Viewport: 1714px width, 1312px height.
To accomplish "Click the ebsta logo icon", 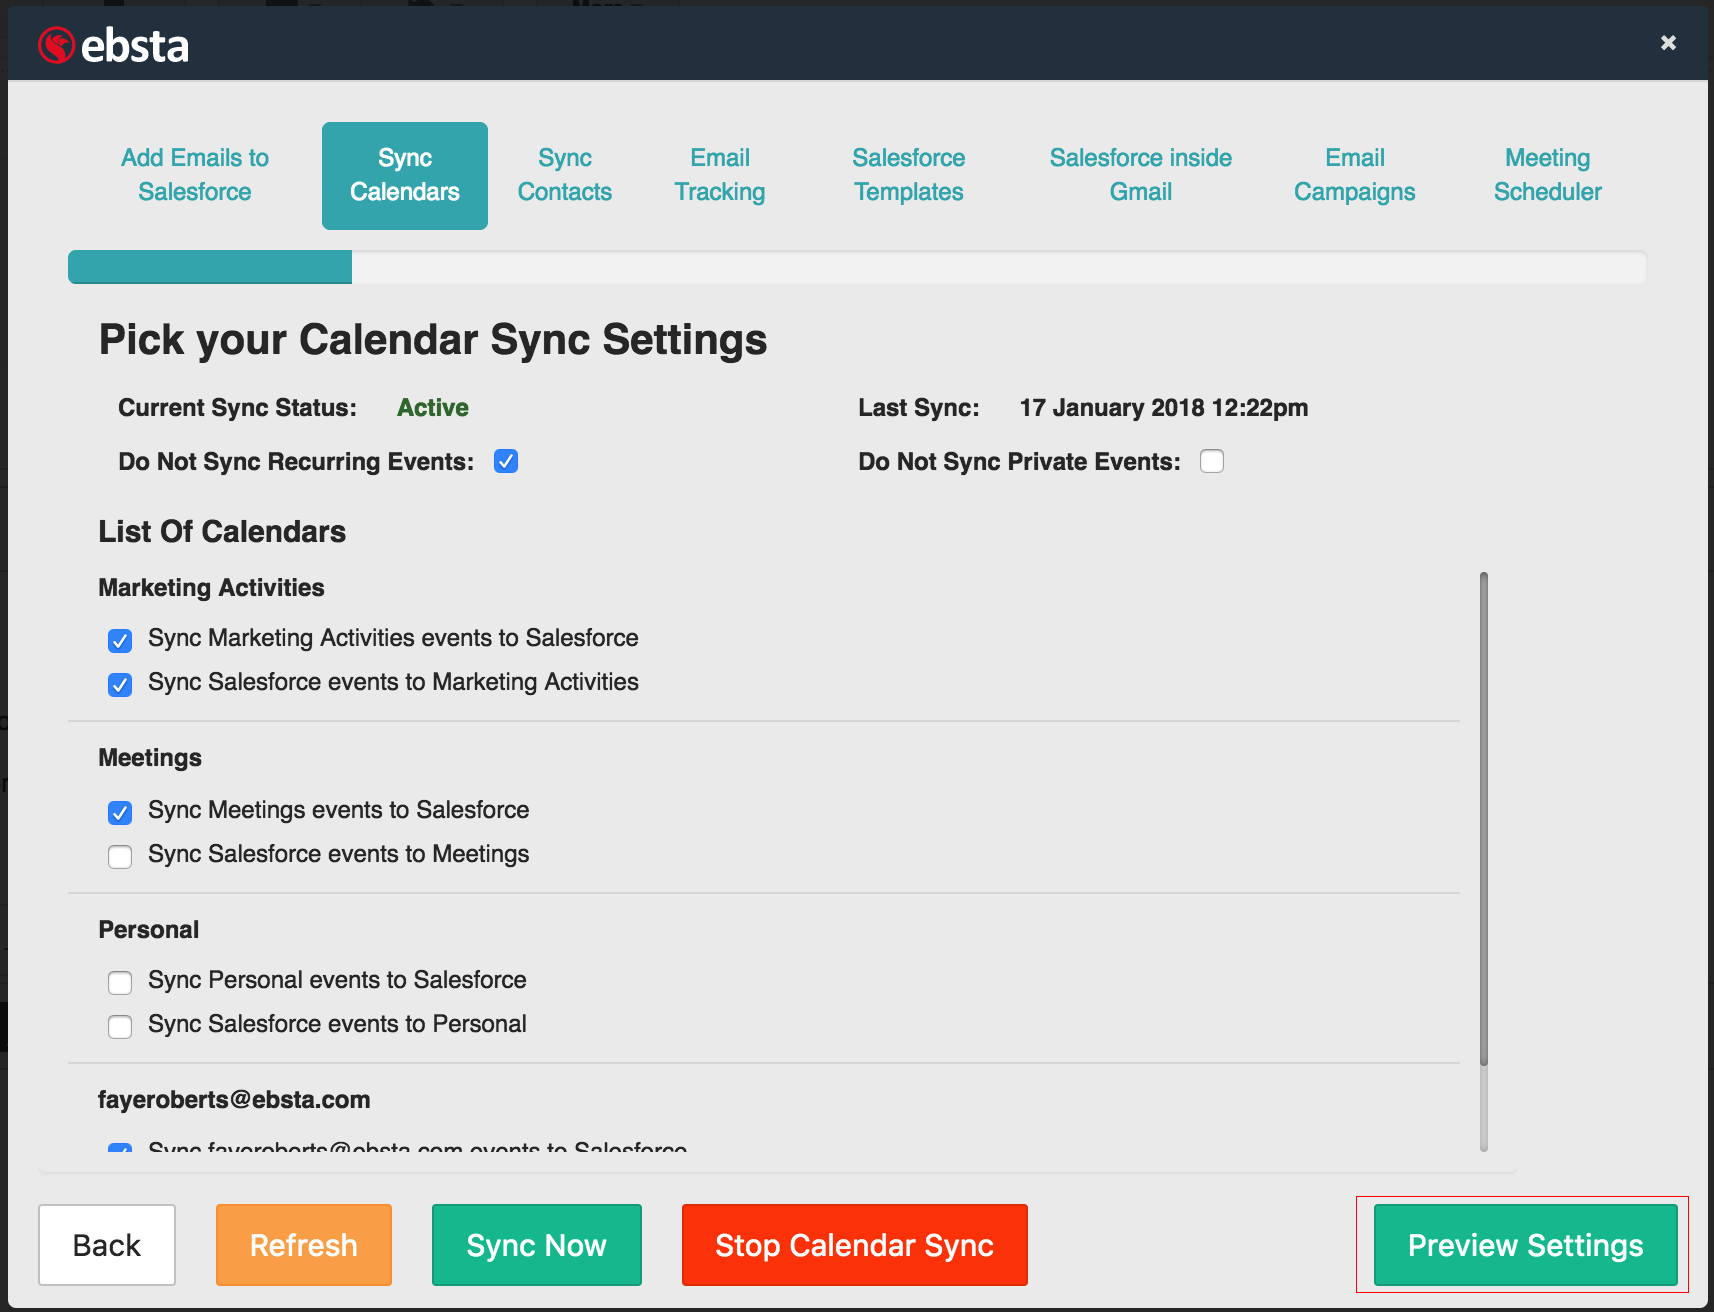I will (56, 45).
